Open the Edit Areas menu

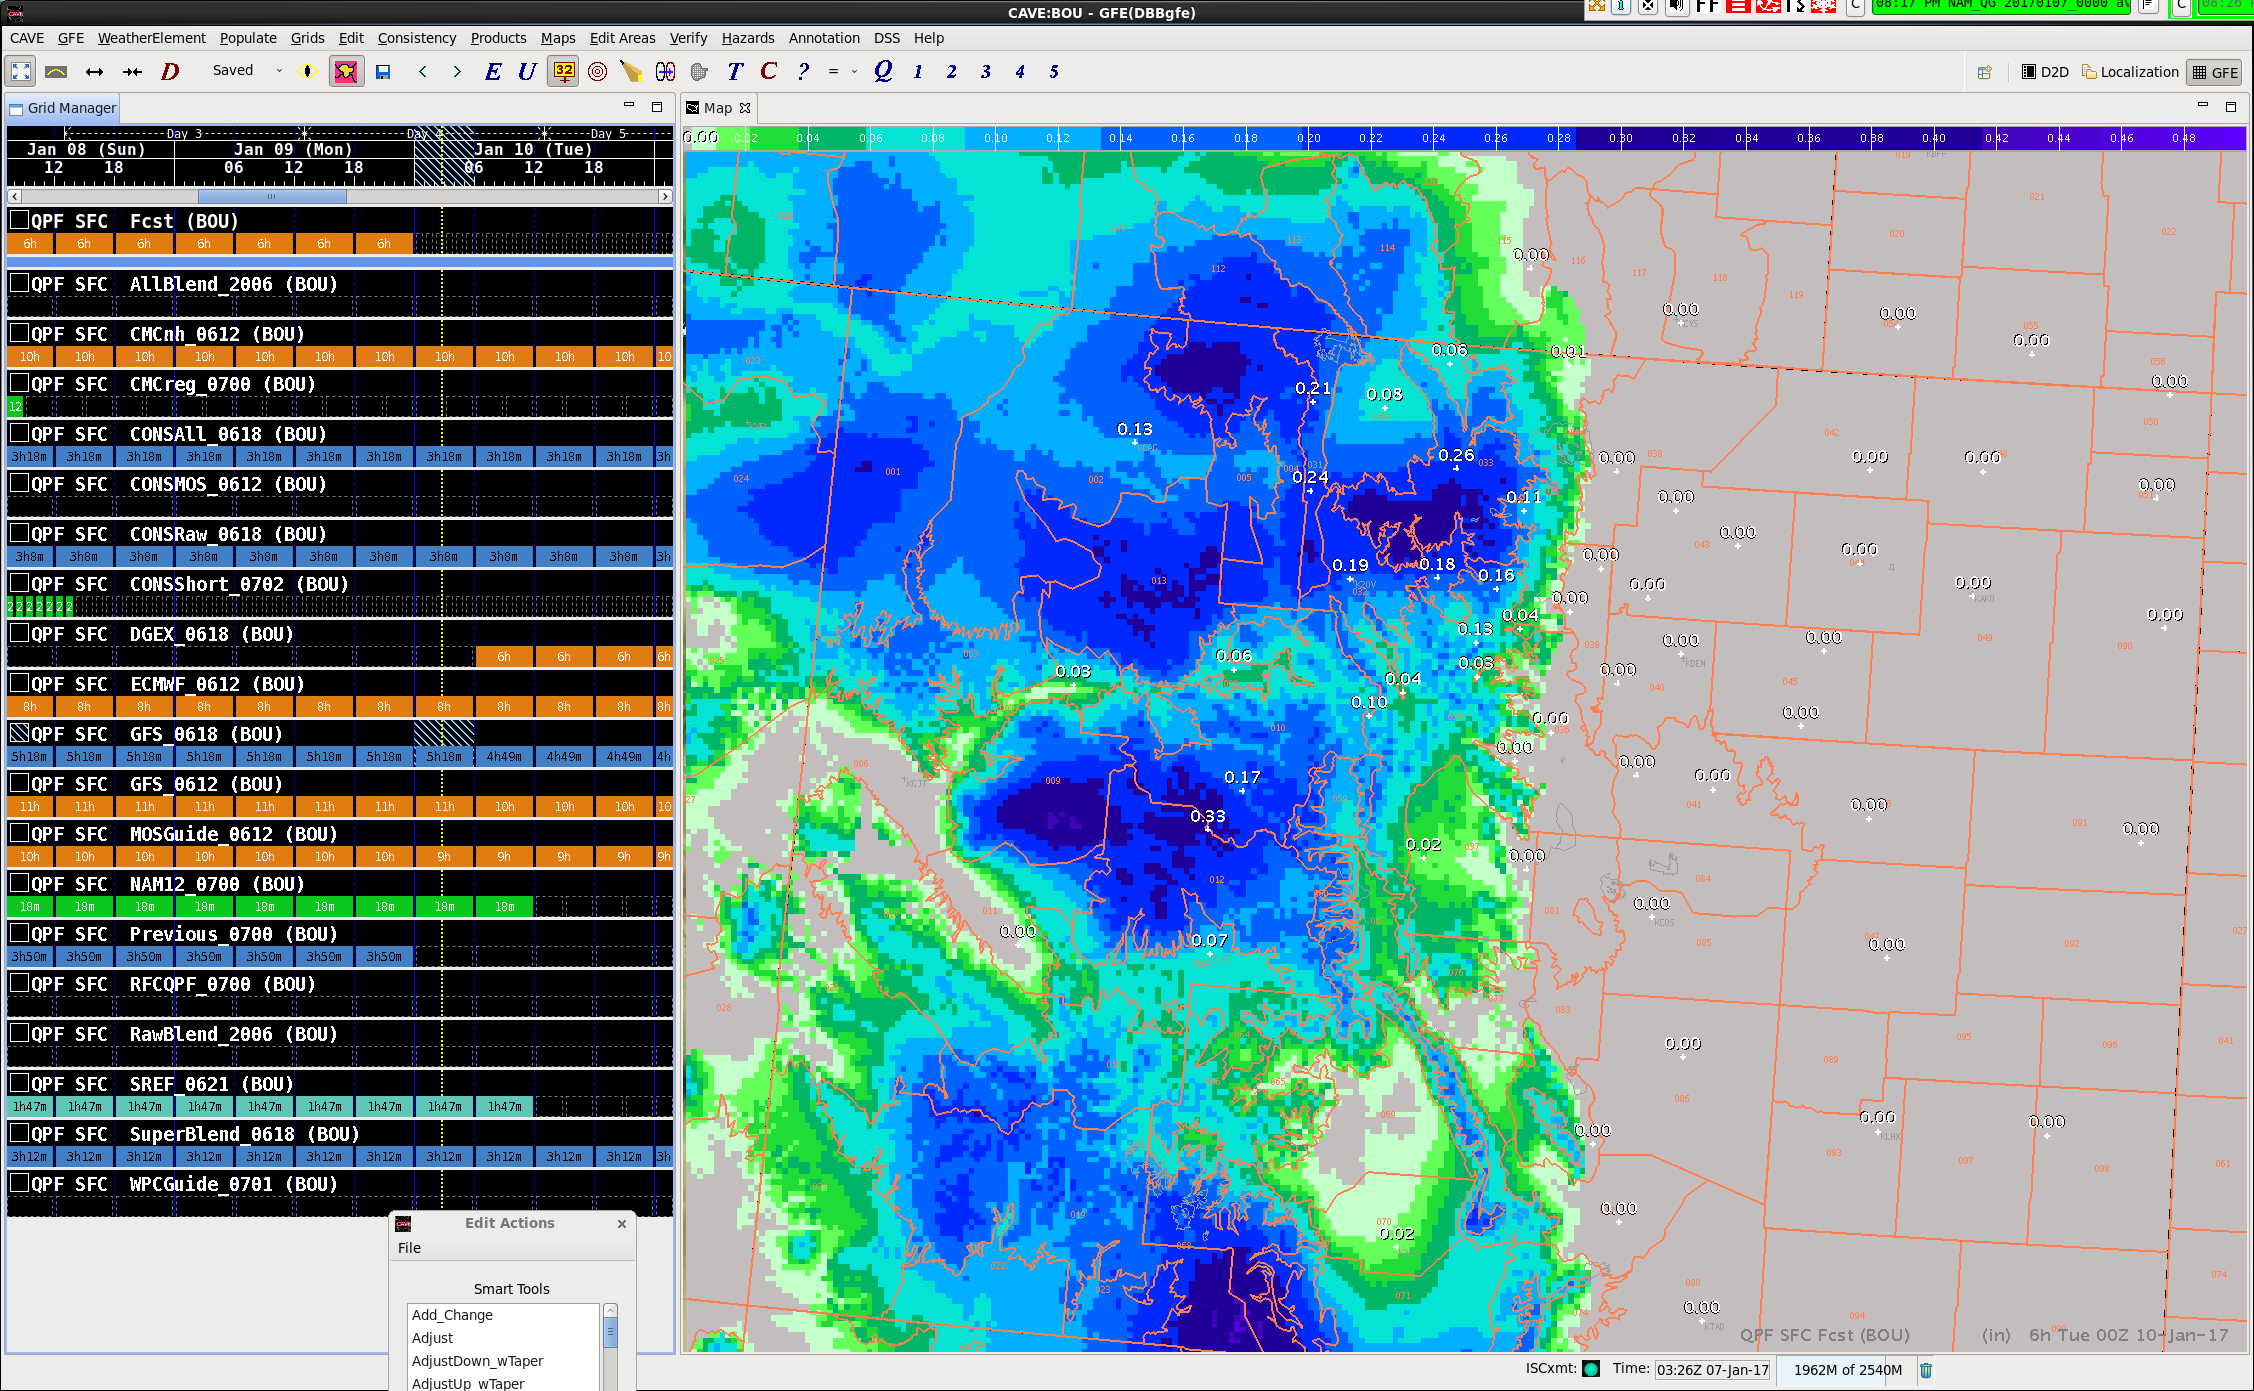tap(622, 38)
